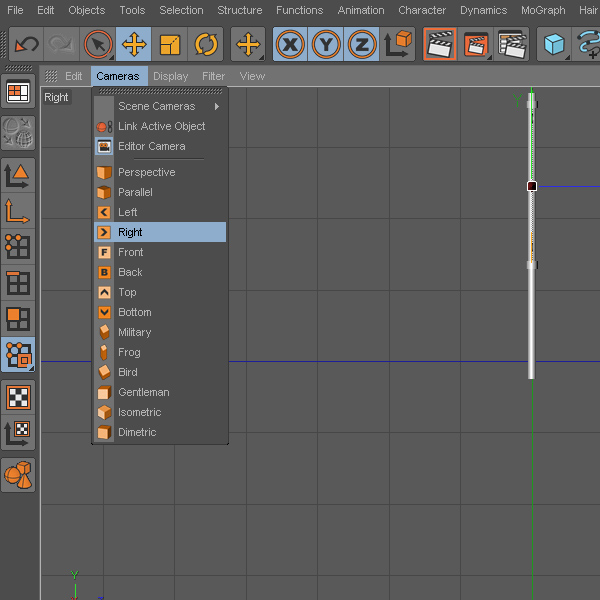Switch to Texture mode checkerboard icon
The width and height of the screenshot is (600, 600).
pyautogui.click(x=18, y=397)
